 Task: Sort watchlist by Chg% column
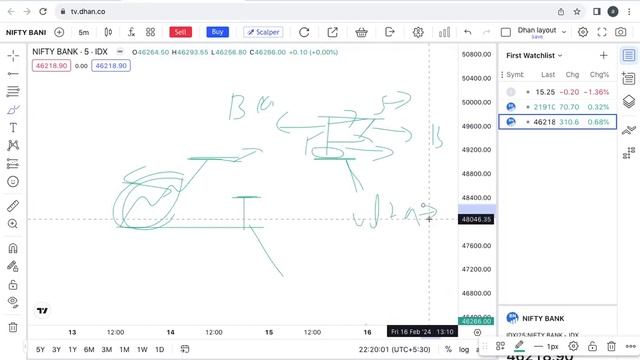(x=599, y=75)
